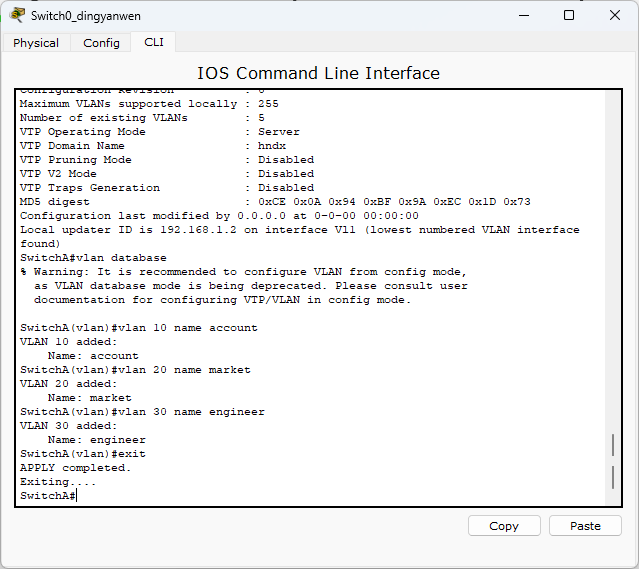Click the 'VLAN 10 added:' line
Screen dimensions: 639x569
[68, 342]
